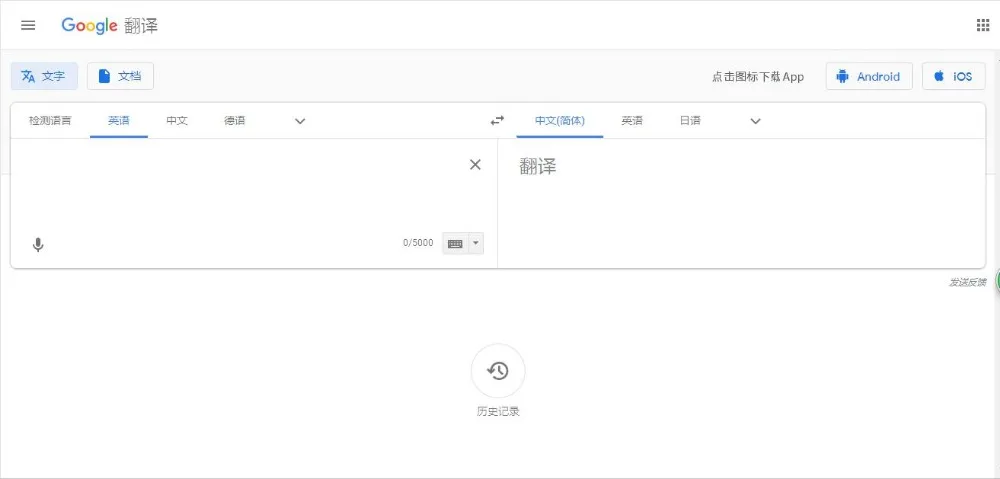The image size is (1000, 479).
Task: Expand more target languages chevron
Action: [x=755, y=121]
